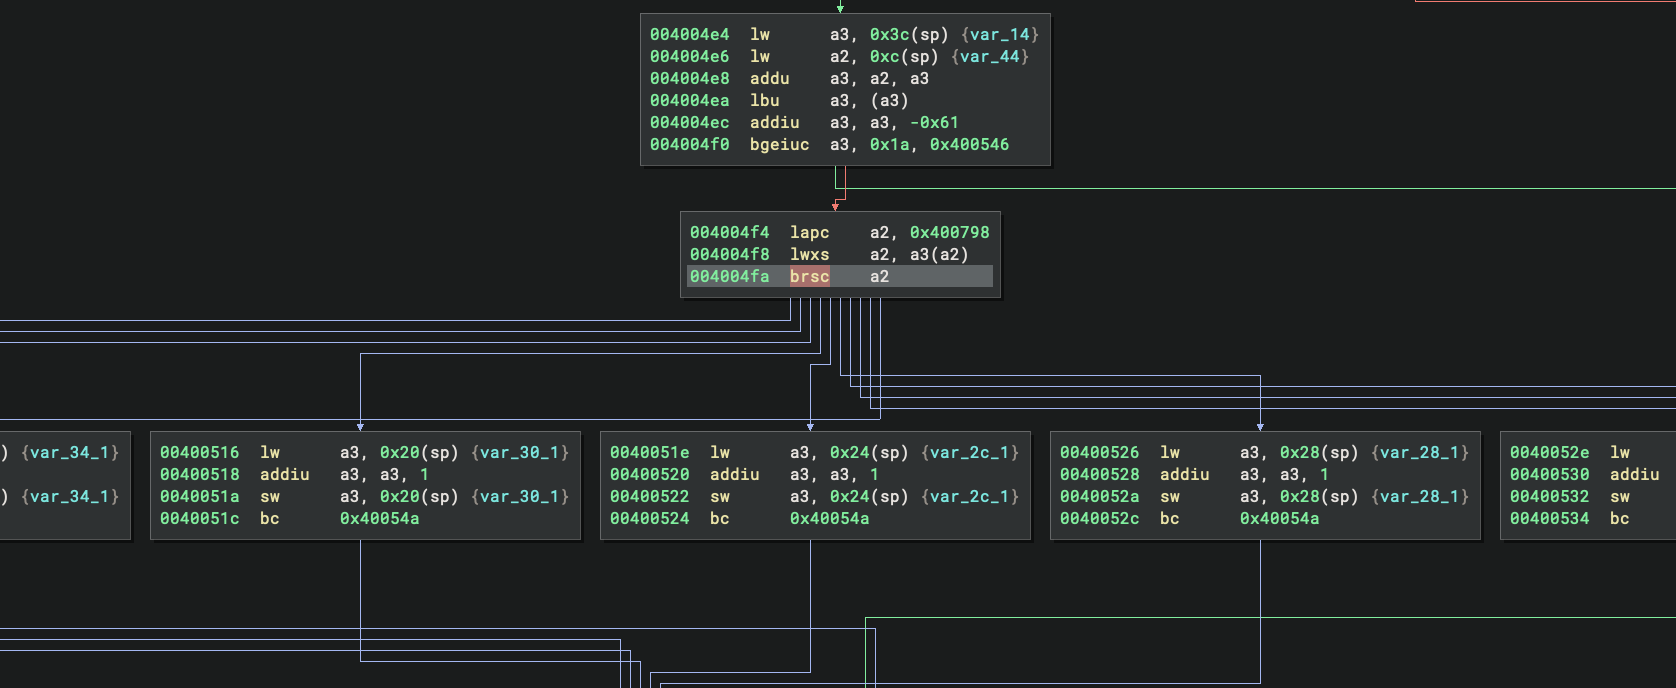The image size is (1676, 688).
Task: Select address 004004f4
Action: pos(730,233)
